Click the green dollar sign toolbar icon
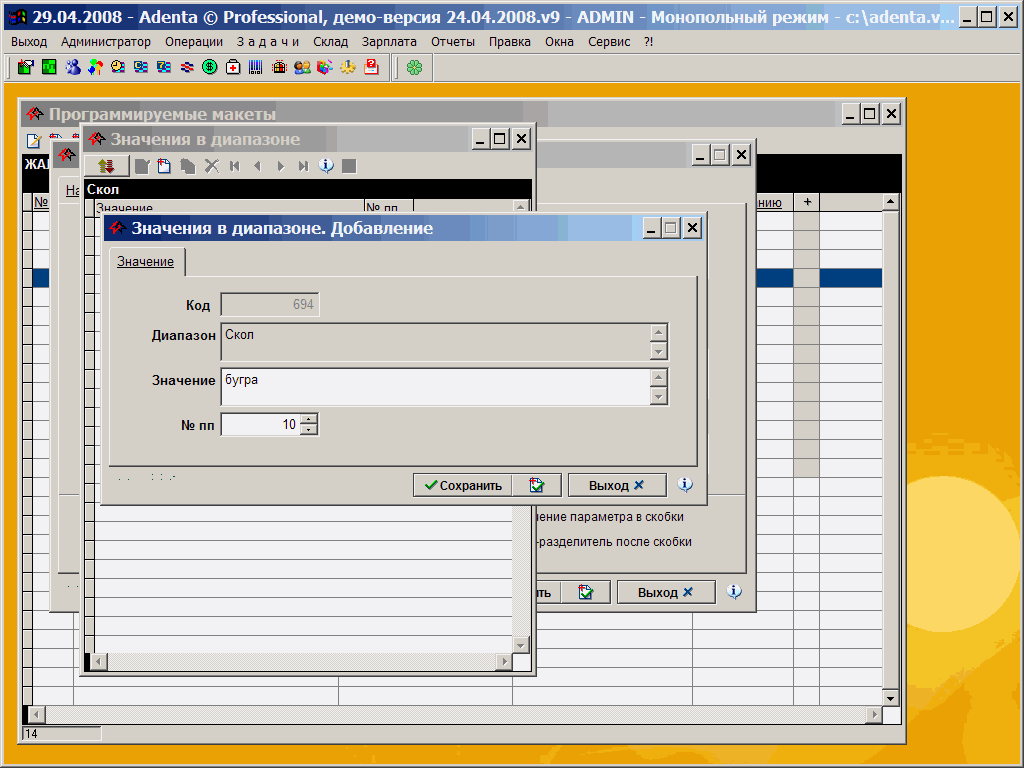The height and width of the screenshot is (768, 1024). (209, 67)
